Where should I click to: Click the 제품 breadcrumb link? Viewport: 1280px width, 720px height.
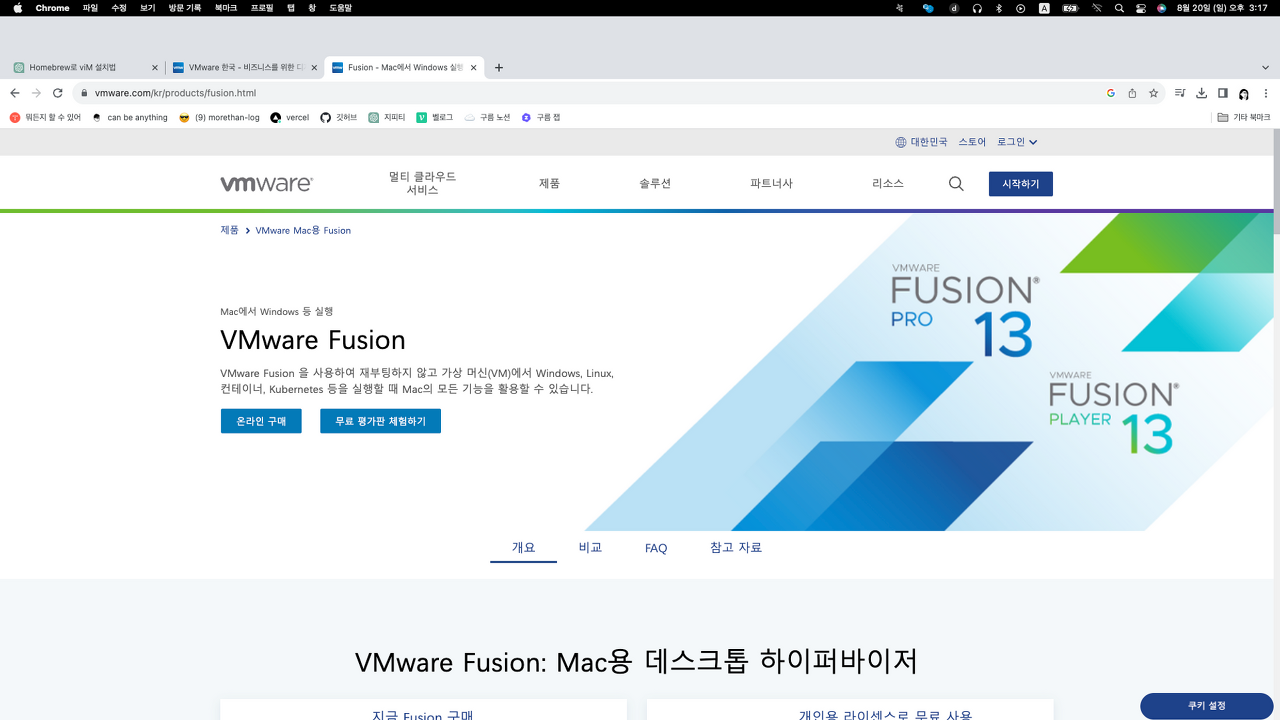(x=229, y=230)
